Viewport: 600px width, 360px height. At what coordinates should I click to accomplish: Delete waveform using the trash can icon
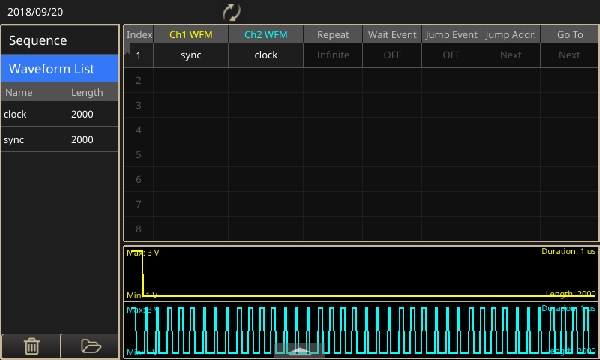[x=31, y=346]
